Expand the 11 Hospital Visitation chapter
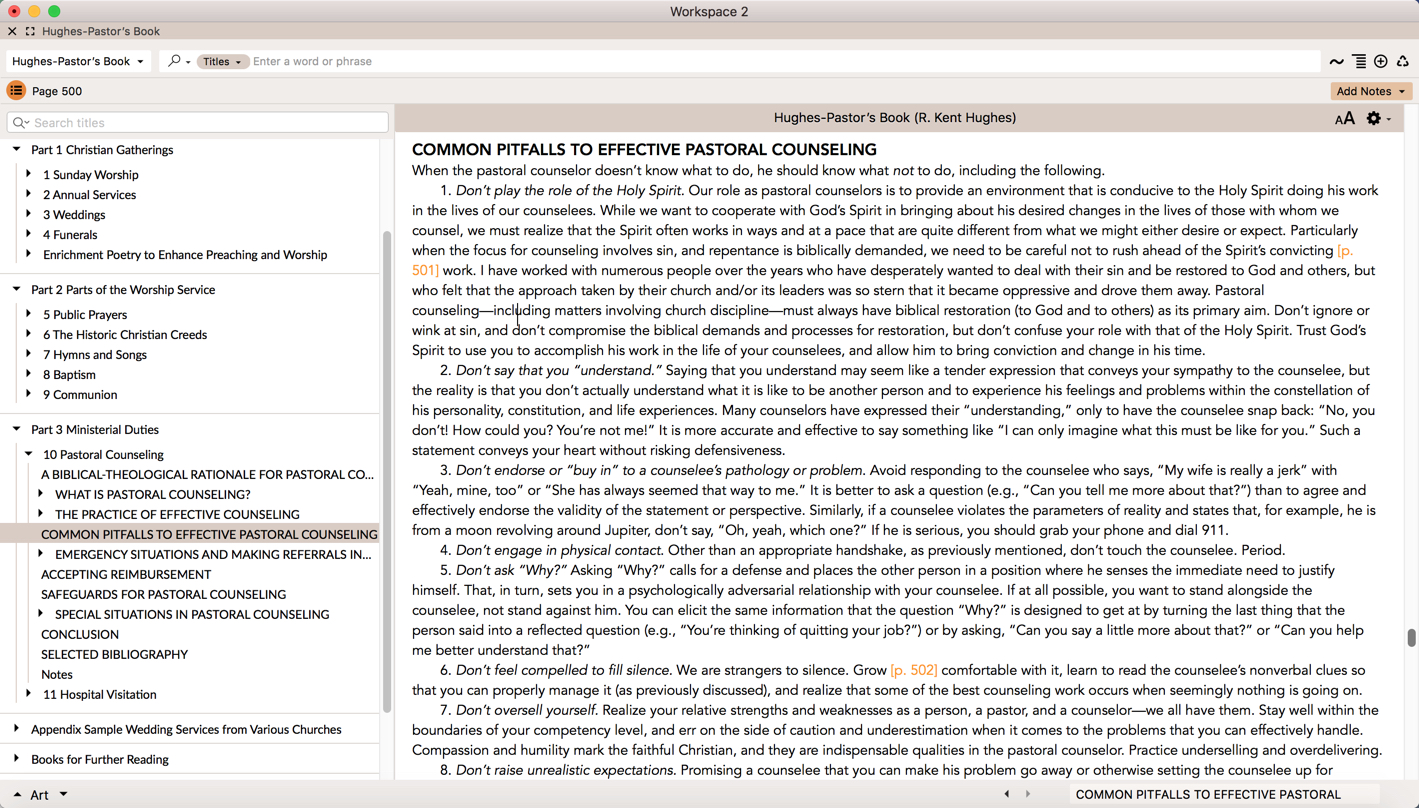 point(29,694)
